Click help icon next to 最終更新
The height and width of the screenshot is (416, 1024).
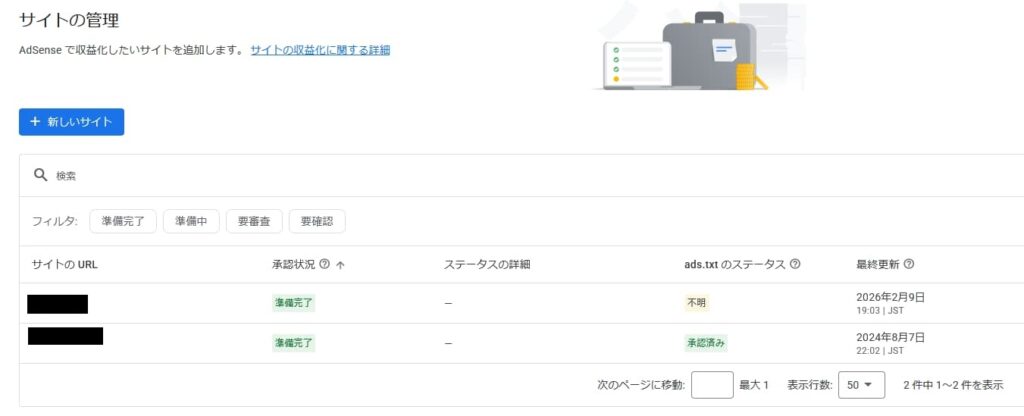[909, 265]
